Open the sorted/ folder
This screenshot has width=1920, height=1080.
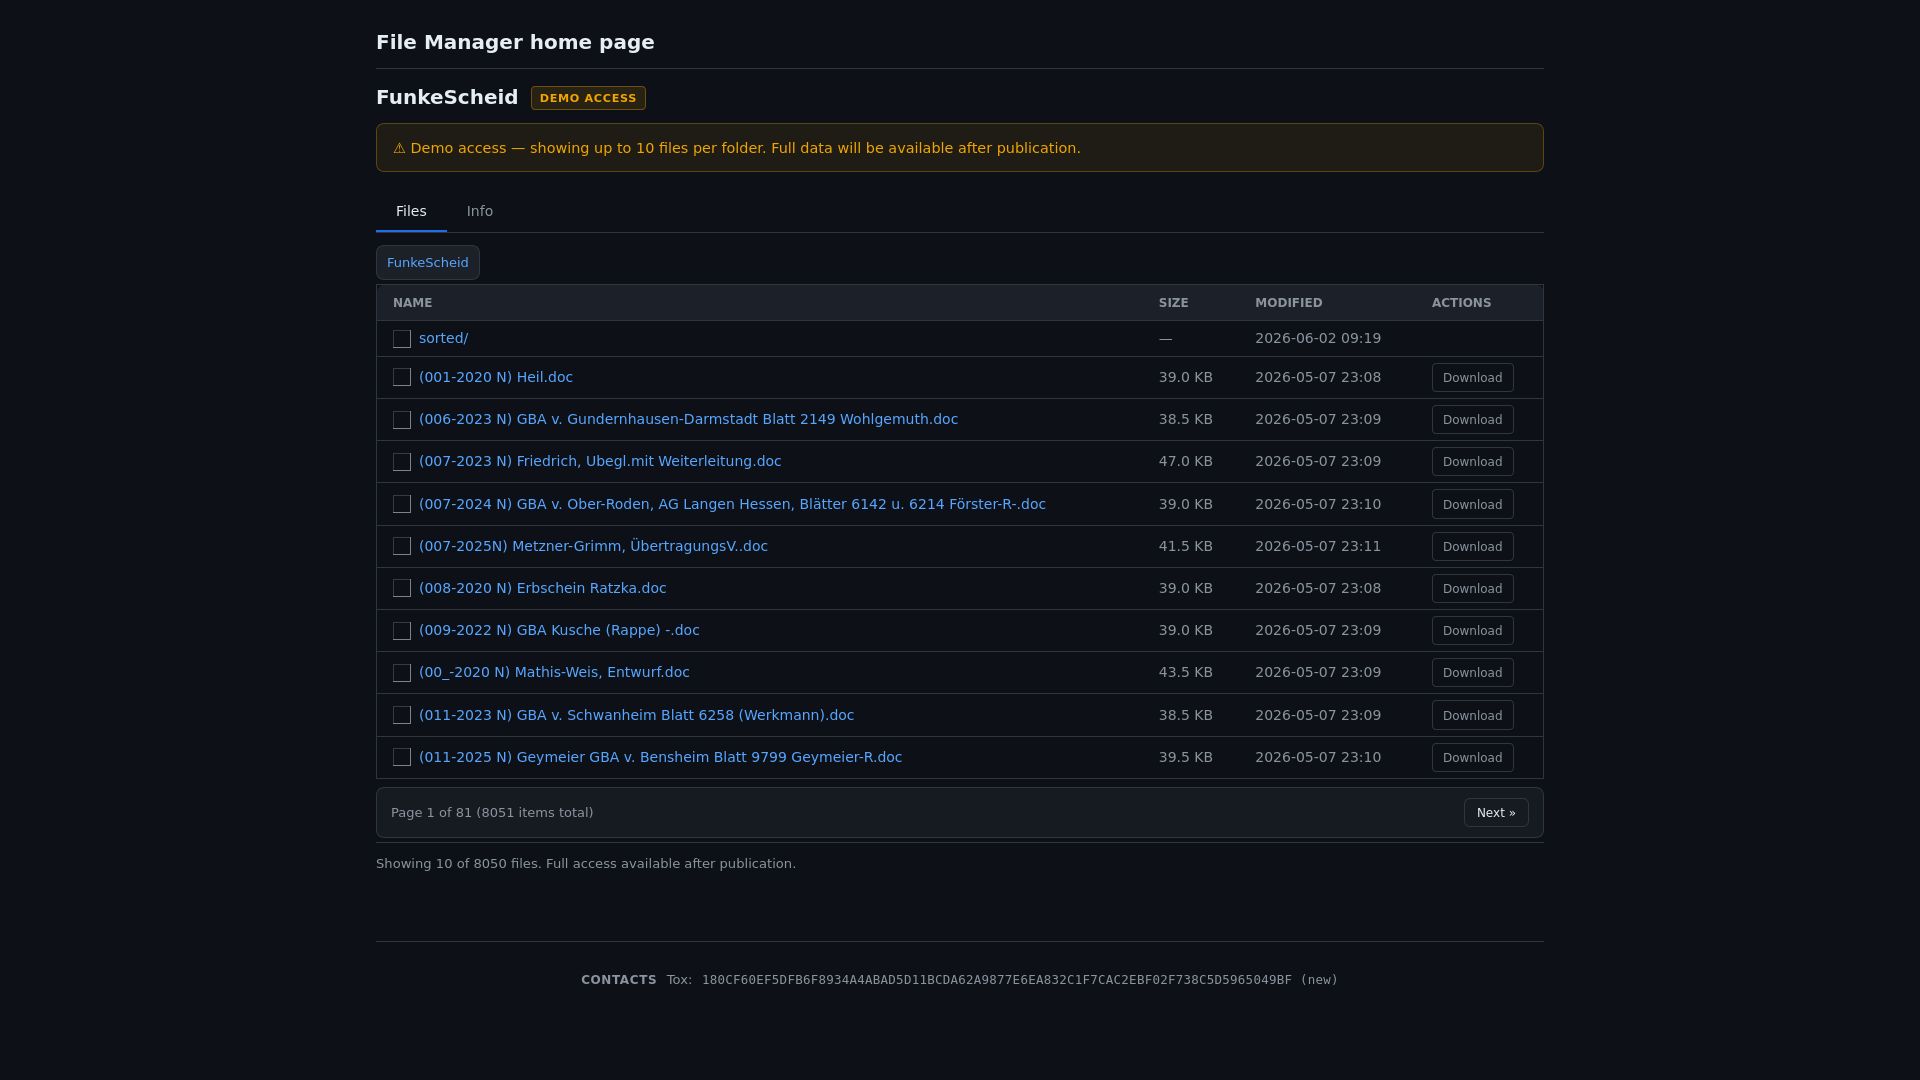pyautogui.click(x=443, y=338)
